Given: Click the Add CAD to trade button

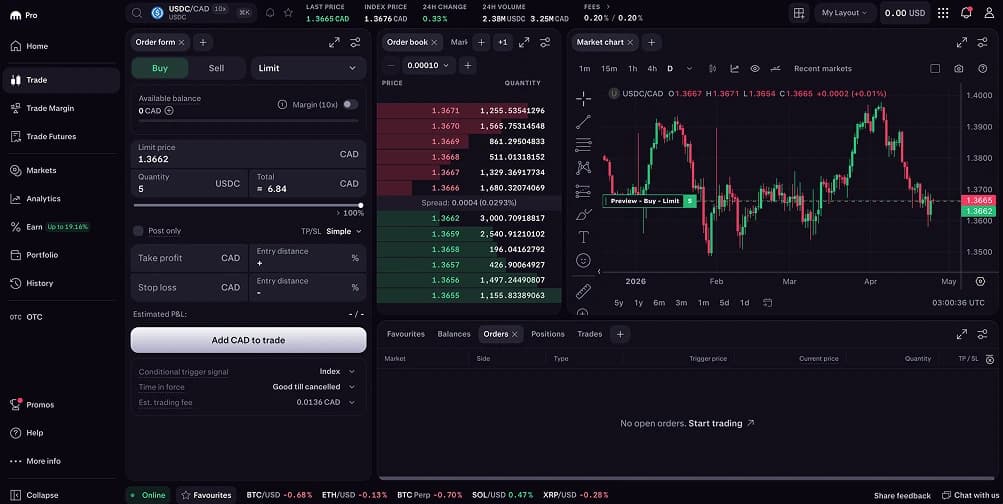Looking at the screenshot, I should 248,340.
